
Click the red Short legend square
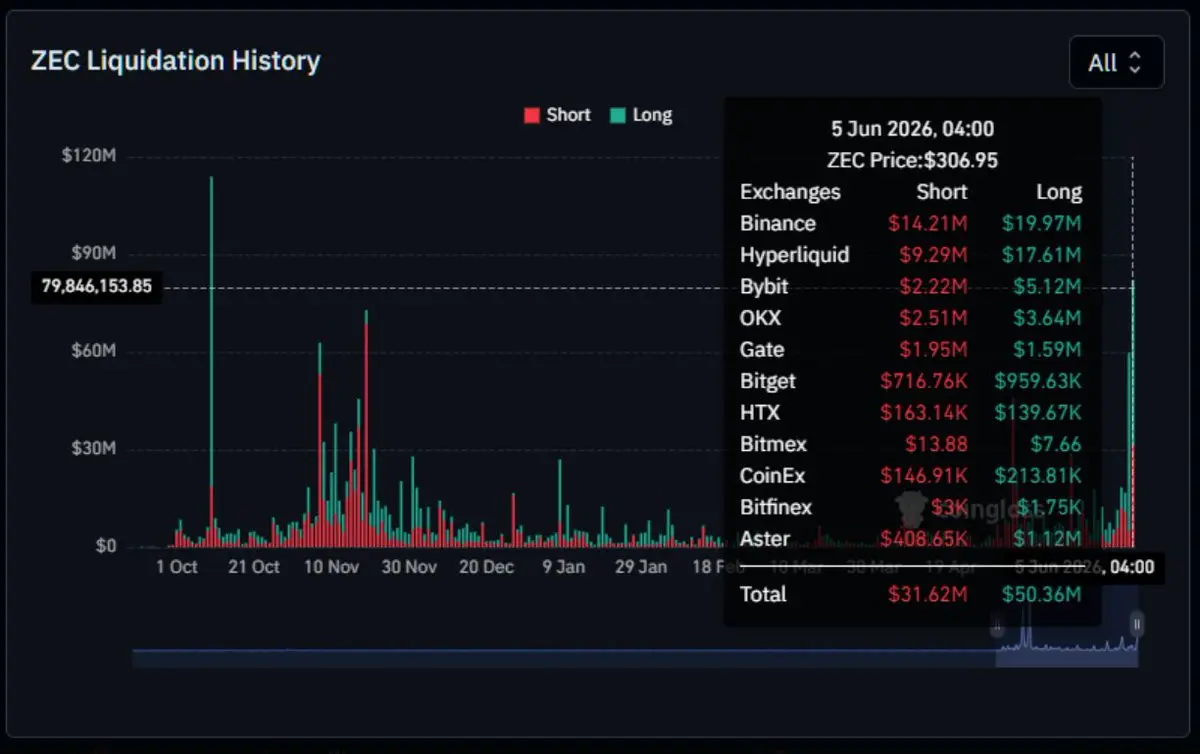532,115
